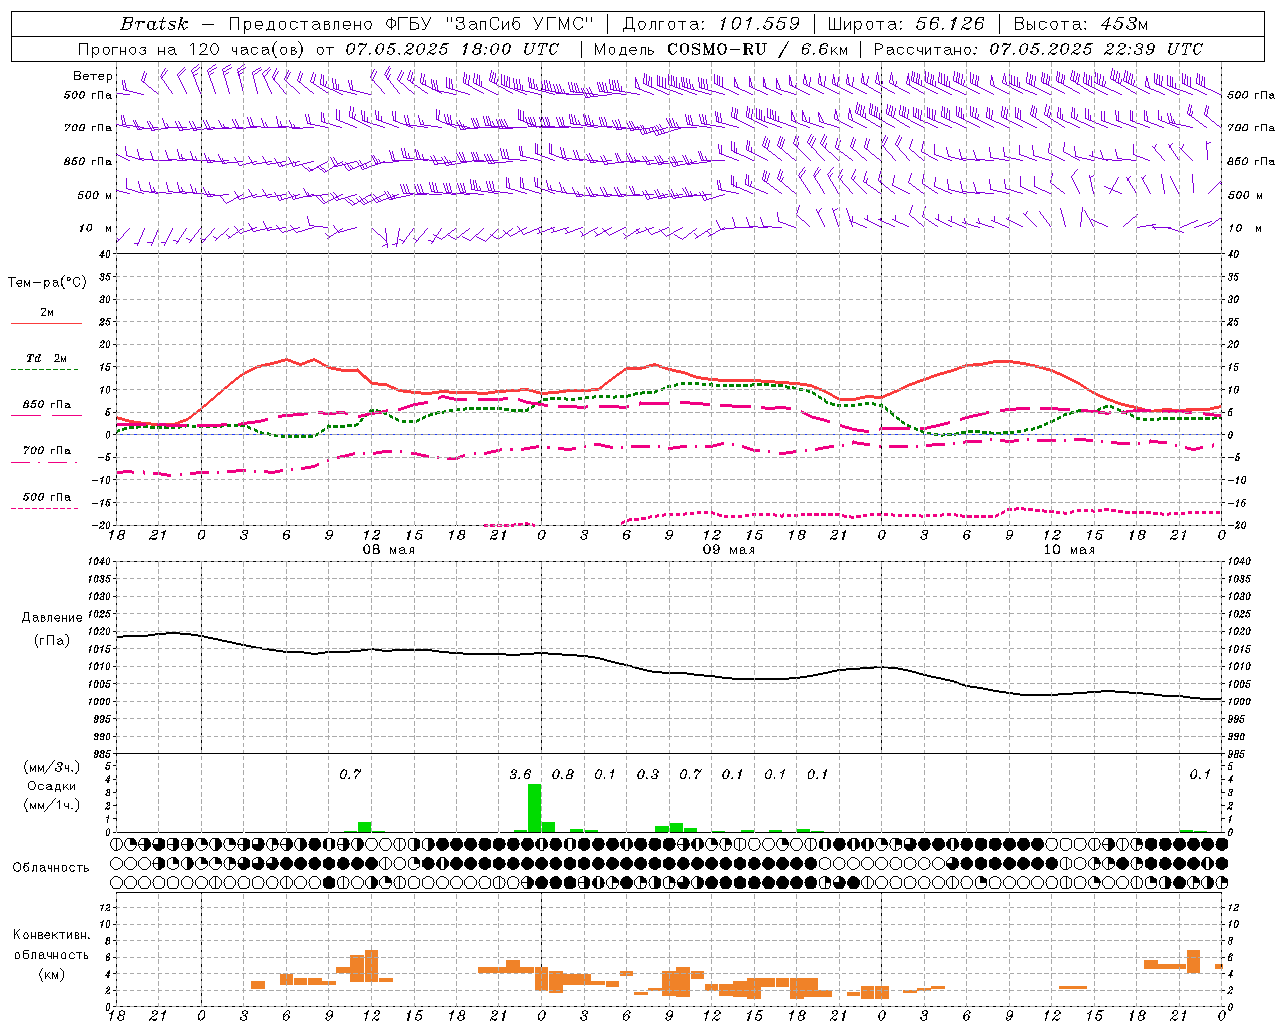Click the '(мм/1ч.)' precipitation unit label
The image size is (1280, 1024).
click(51, 805)
